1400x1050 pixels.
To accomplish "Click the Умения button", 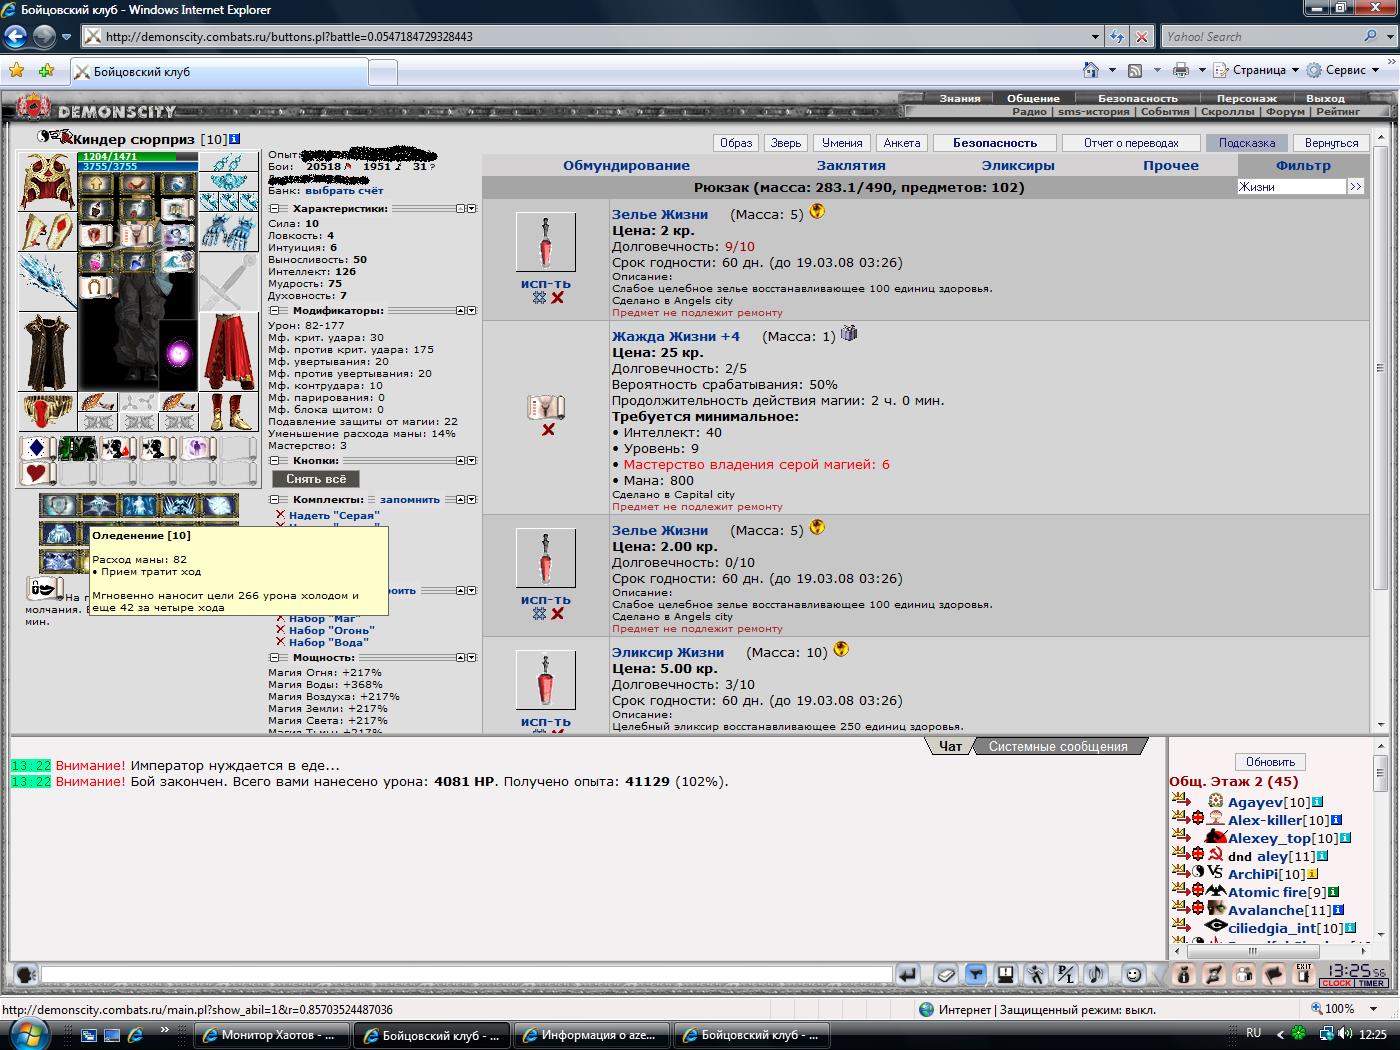I will point(841,143).
